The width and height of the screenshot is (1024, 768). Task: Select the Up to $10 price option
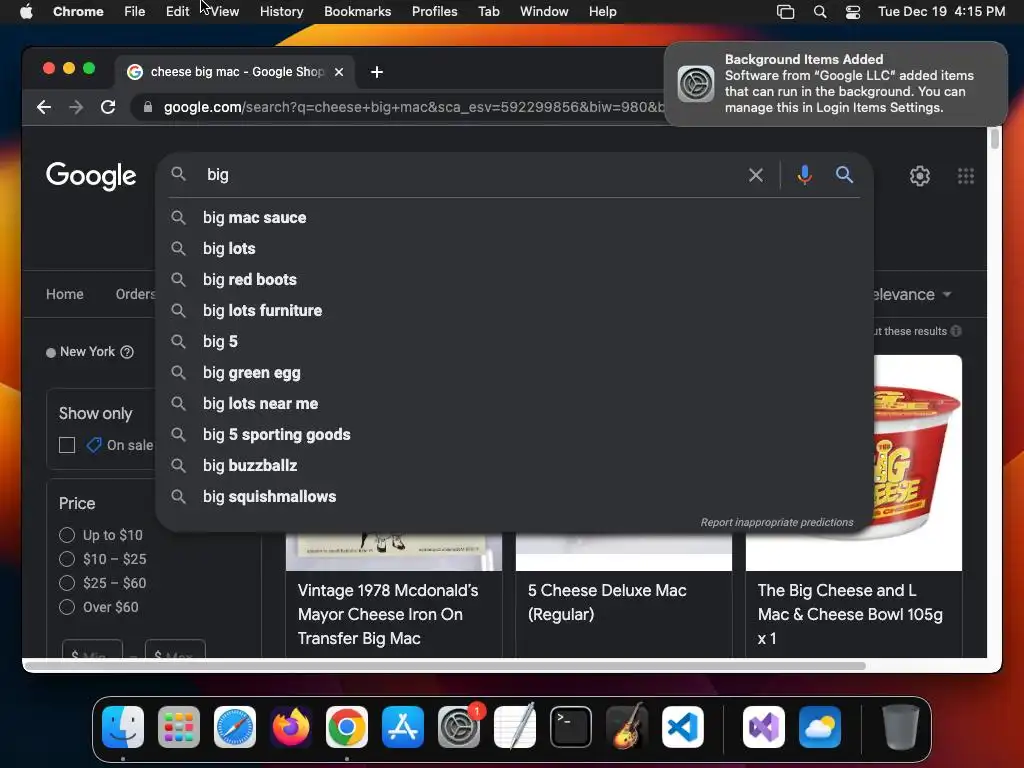click(x=67, y=536)
